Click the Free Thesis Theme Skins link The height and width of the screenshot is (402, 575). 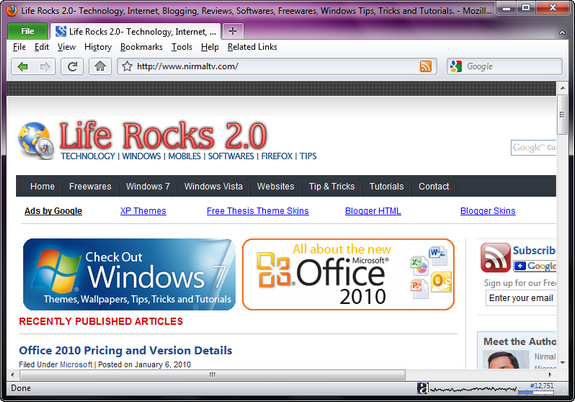(258, 211)
